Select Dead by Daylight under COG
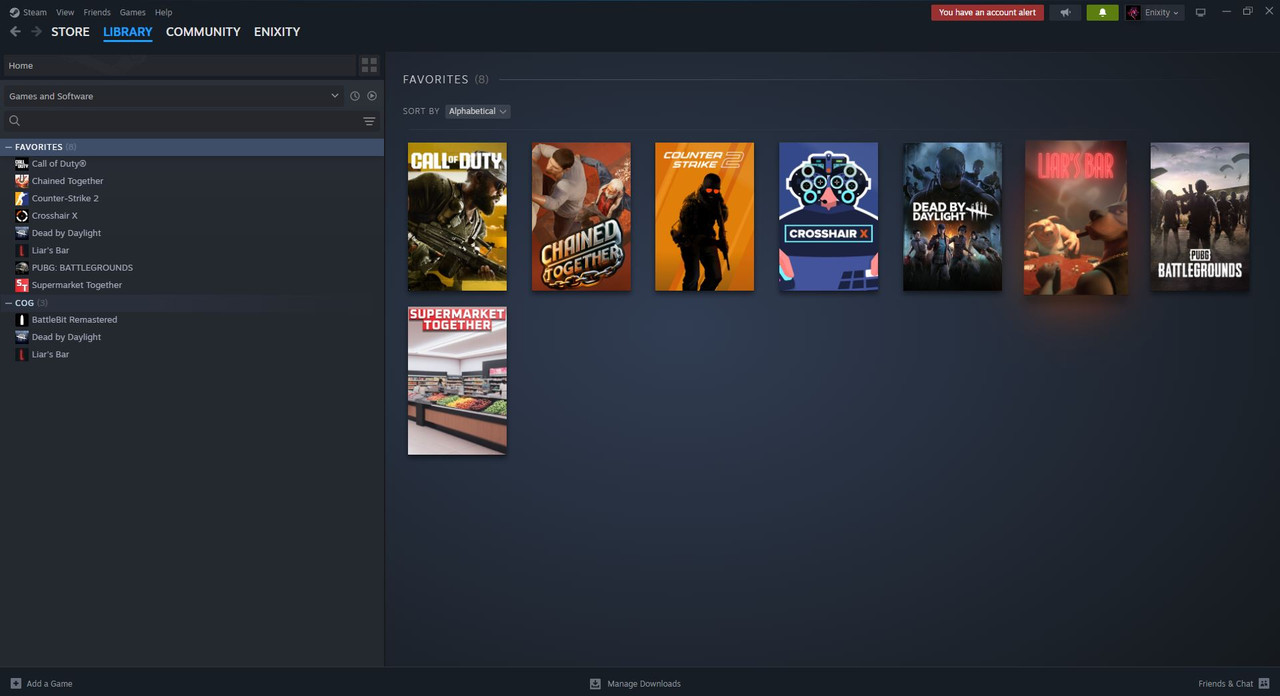 pyautogui.click(x=66, y=337)
